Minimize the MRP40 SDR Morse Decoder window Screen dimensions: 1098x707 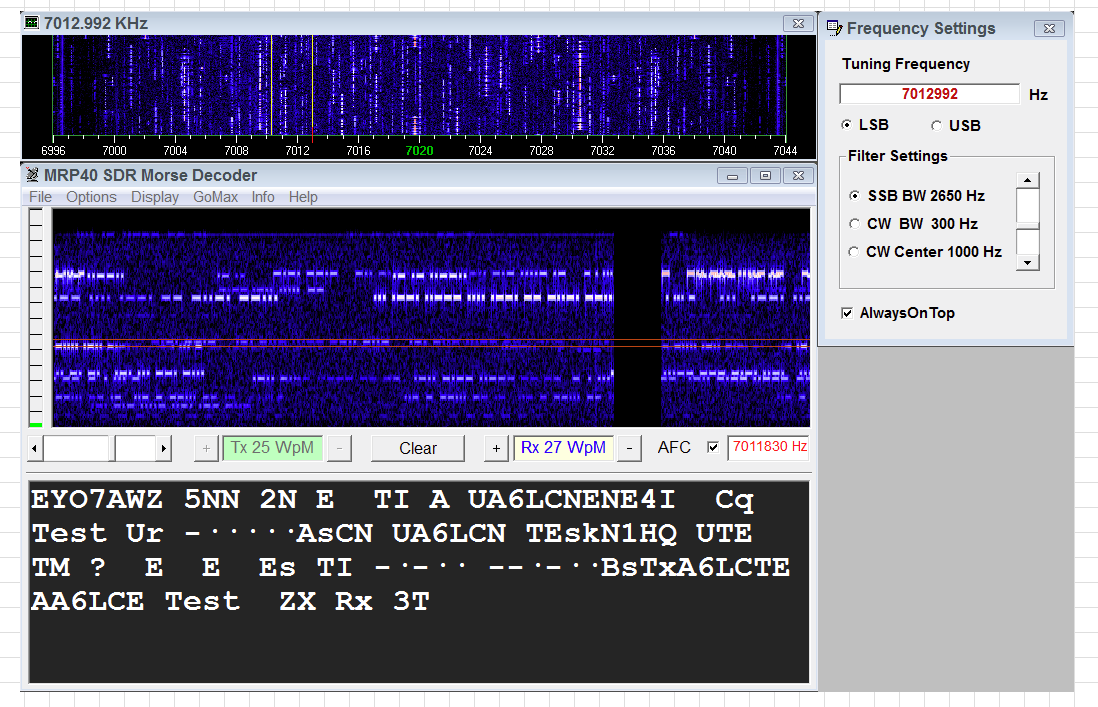(x=732, y=175)
